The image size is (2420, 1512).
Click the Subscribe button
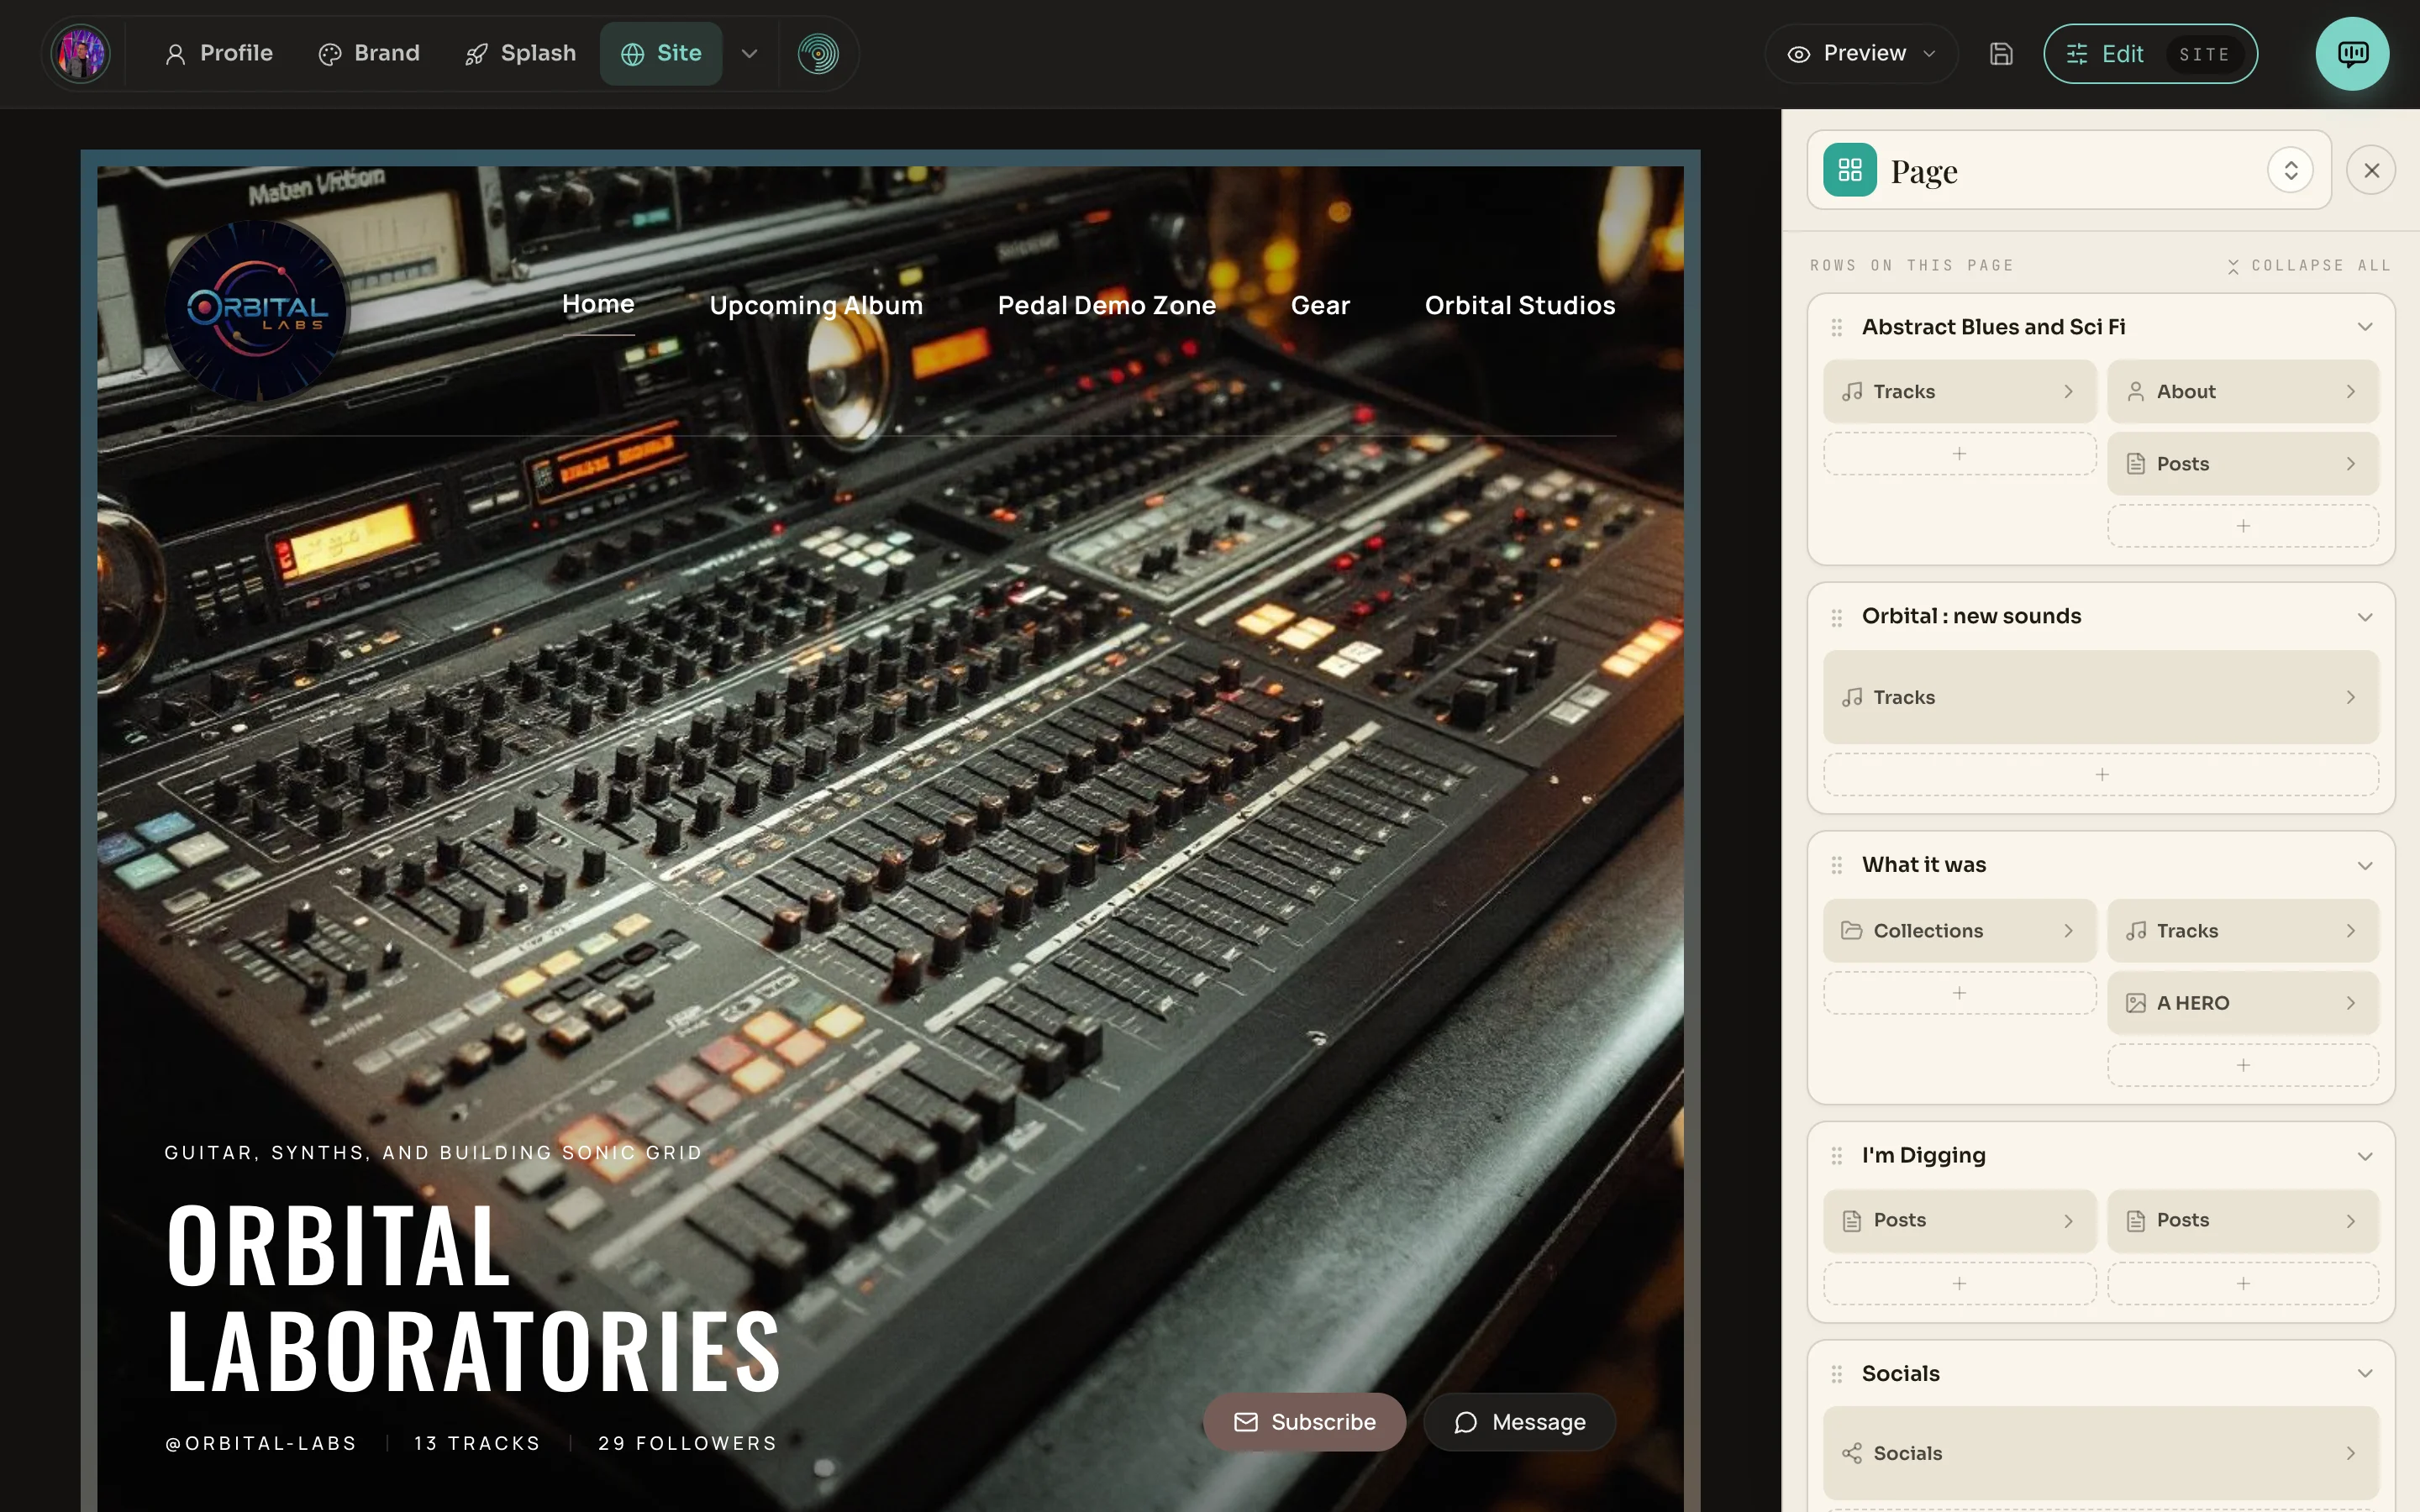tap(1304, 1422)
